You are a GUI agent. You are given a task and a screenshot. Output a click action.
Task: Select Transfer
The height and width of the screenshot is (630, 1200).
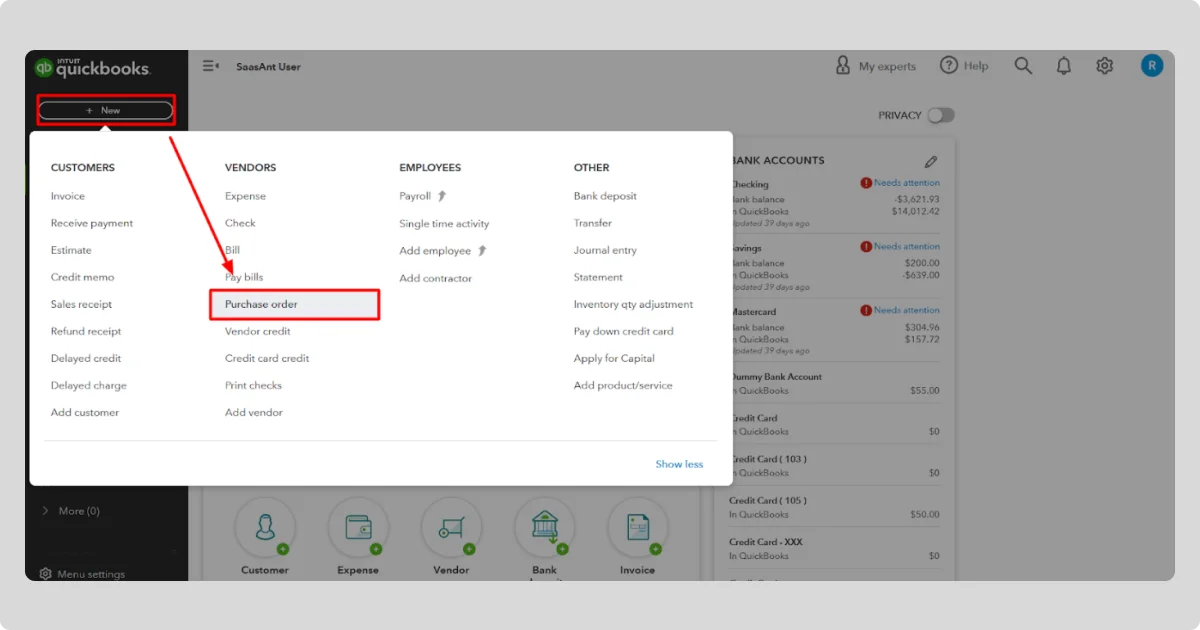593,223
